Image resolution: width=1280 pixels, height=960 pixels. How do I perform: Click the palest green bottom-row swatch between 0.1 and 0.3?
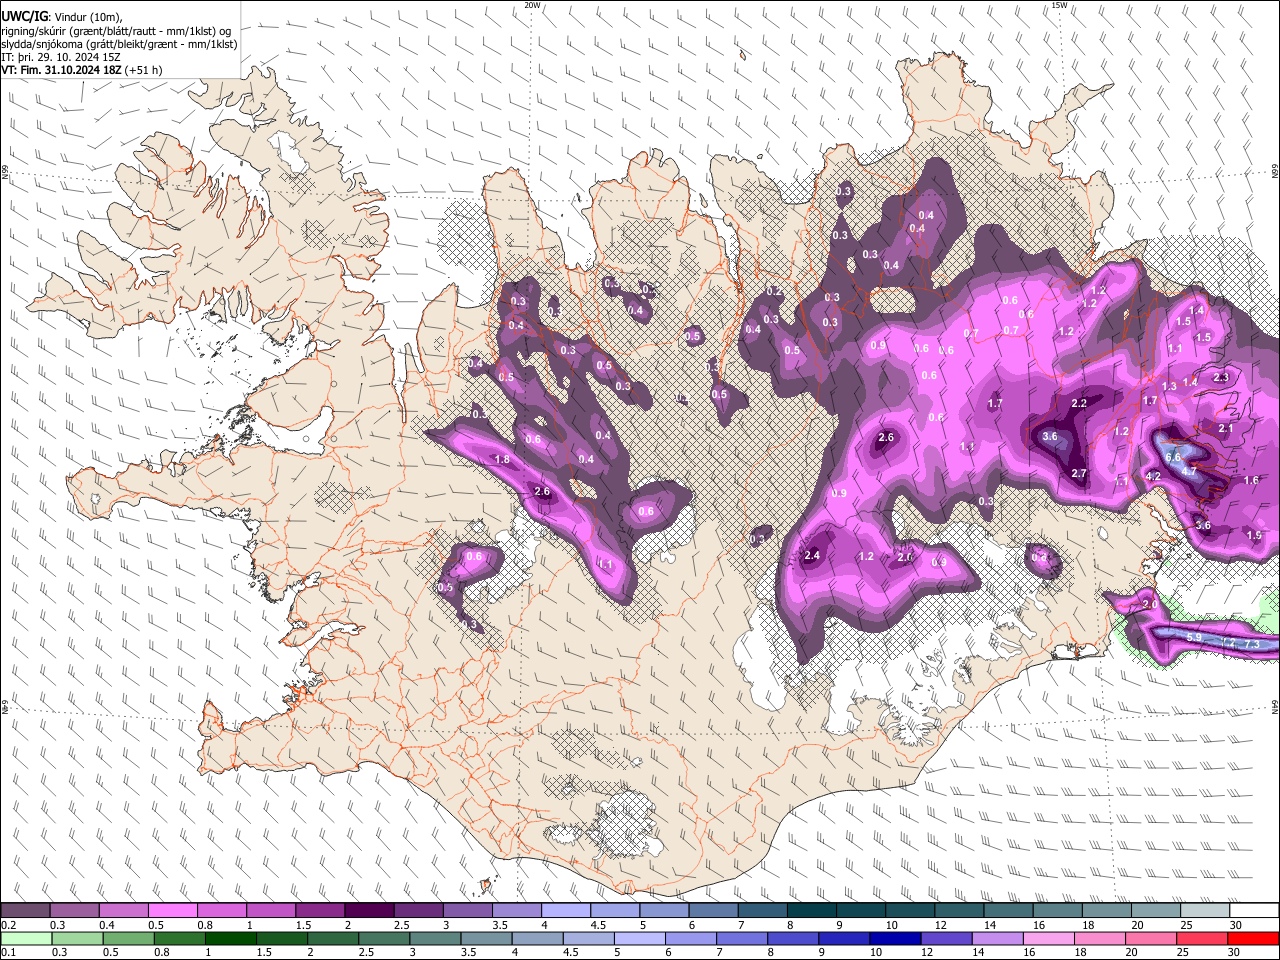click(26, 938)
